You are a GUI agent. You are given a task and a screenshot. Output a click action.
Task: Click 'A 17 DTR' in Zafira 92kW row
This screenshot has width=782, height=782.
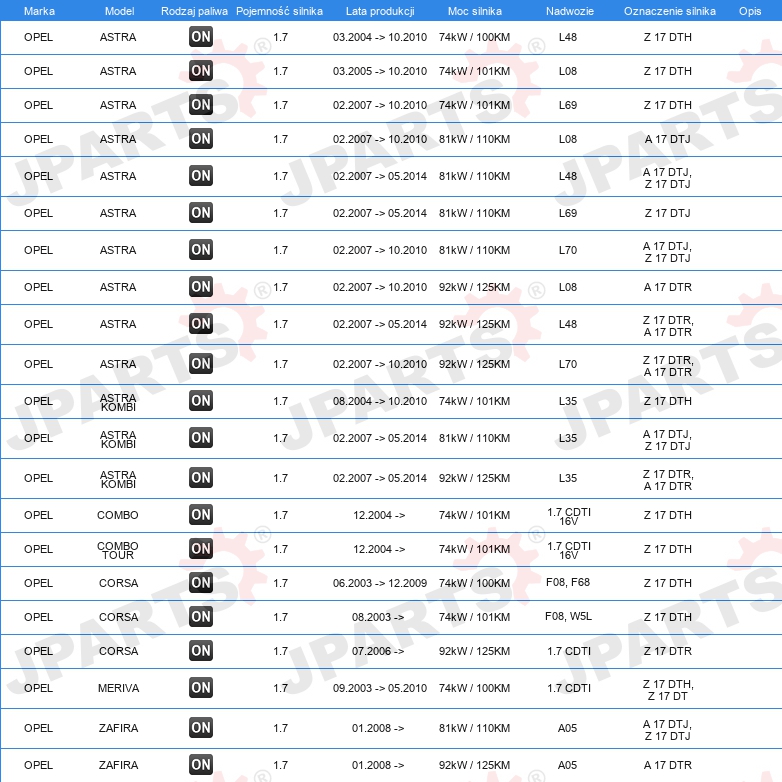pos(668,765)
